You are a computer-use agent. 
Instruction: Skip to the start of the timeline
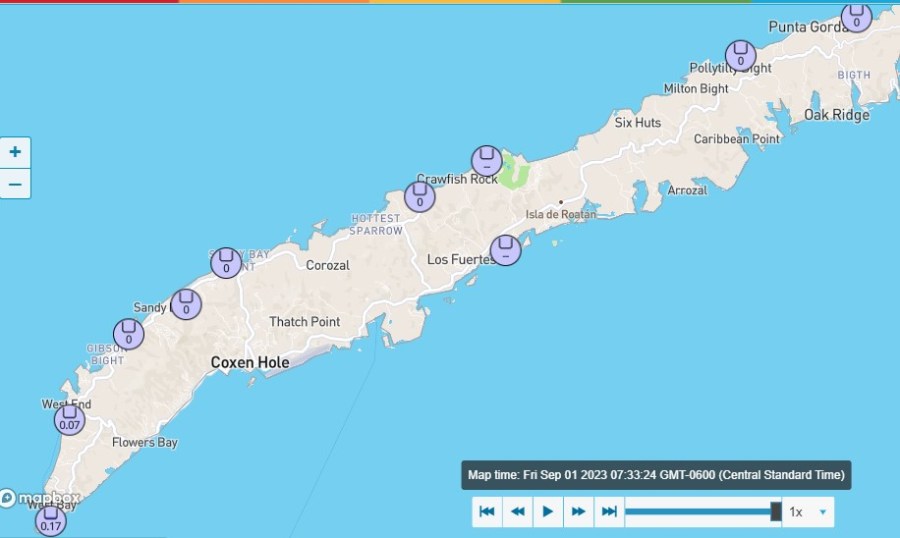pos(487,512)
